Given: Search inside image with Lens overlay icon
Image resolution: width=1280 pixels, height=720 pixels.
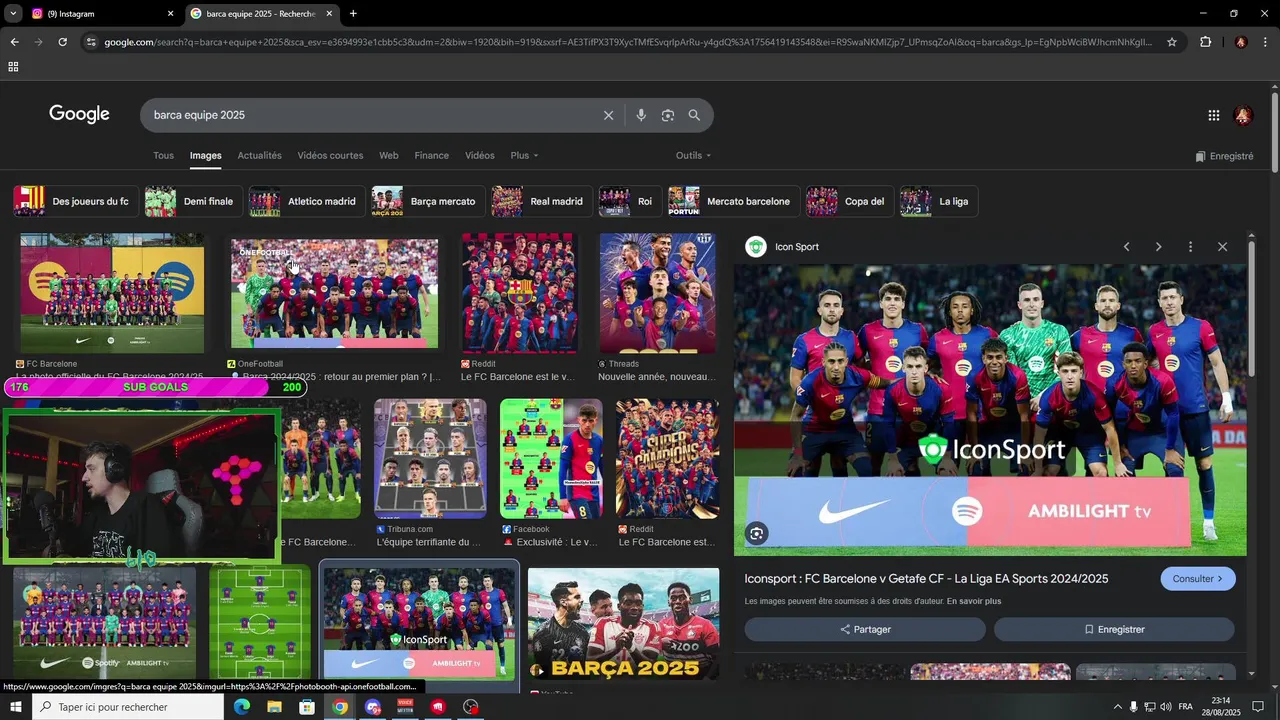Looking at the screenshot, I should 757,534.
